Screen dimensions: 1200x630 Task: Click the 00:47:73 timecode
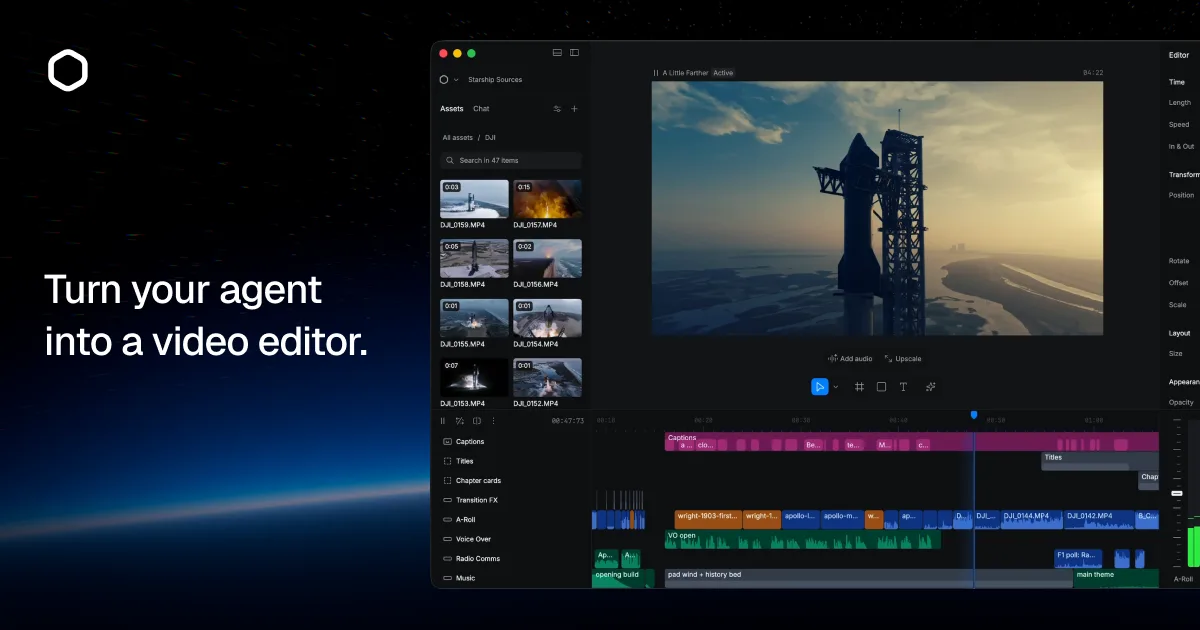click(x=568, y=421)
